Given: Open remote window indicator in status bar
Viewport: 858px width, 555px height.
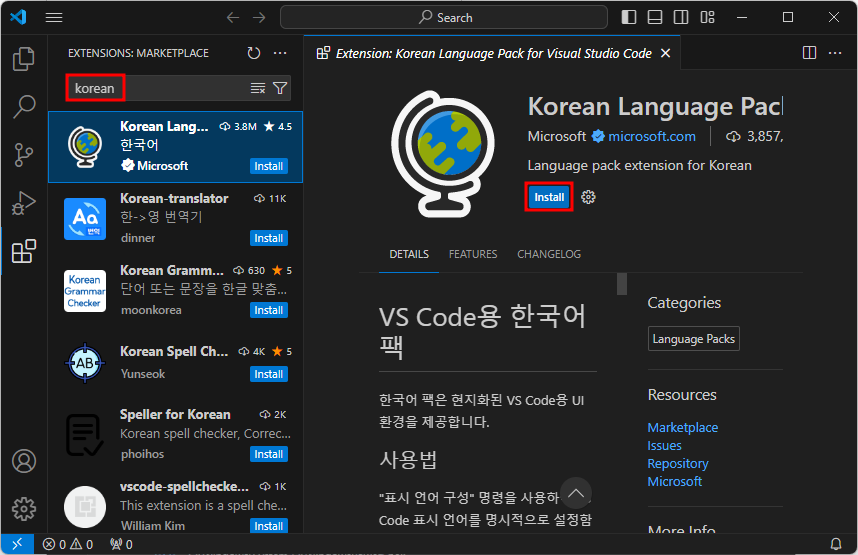Looking at the screenshot, I should (x=17, y=544).
